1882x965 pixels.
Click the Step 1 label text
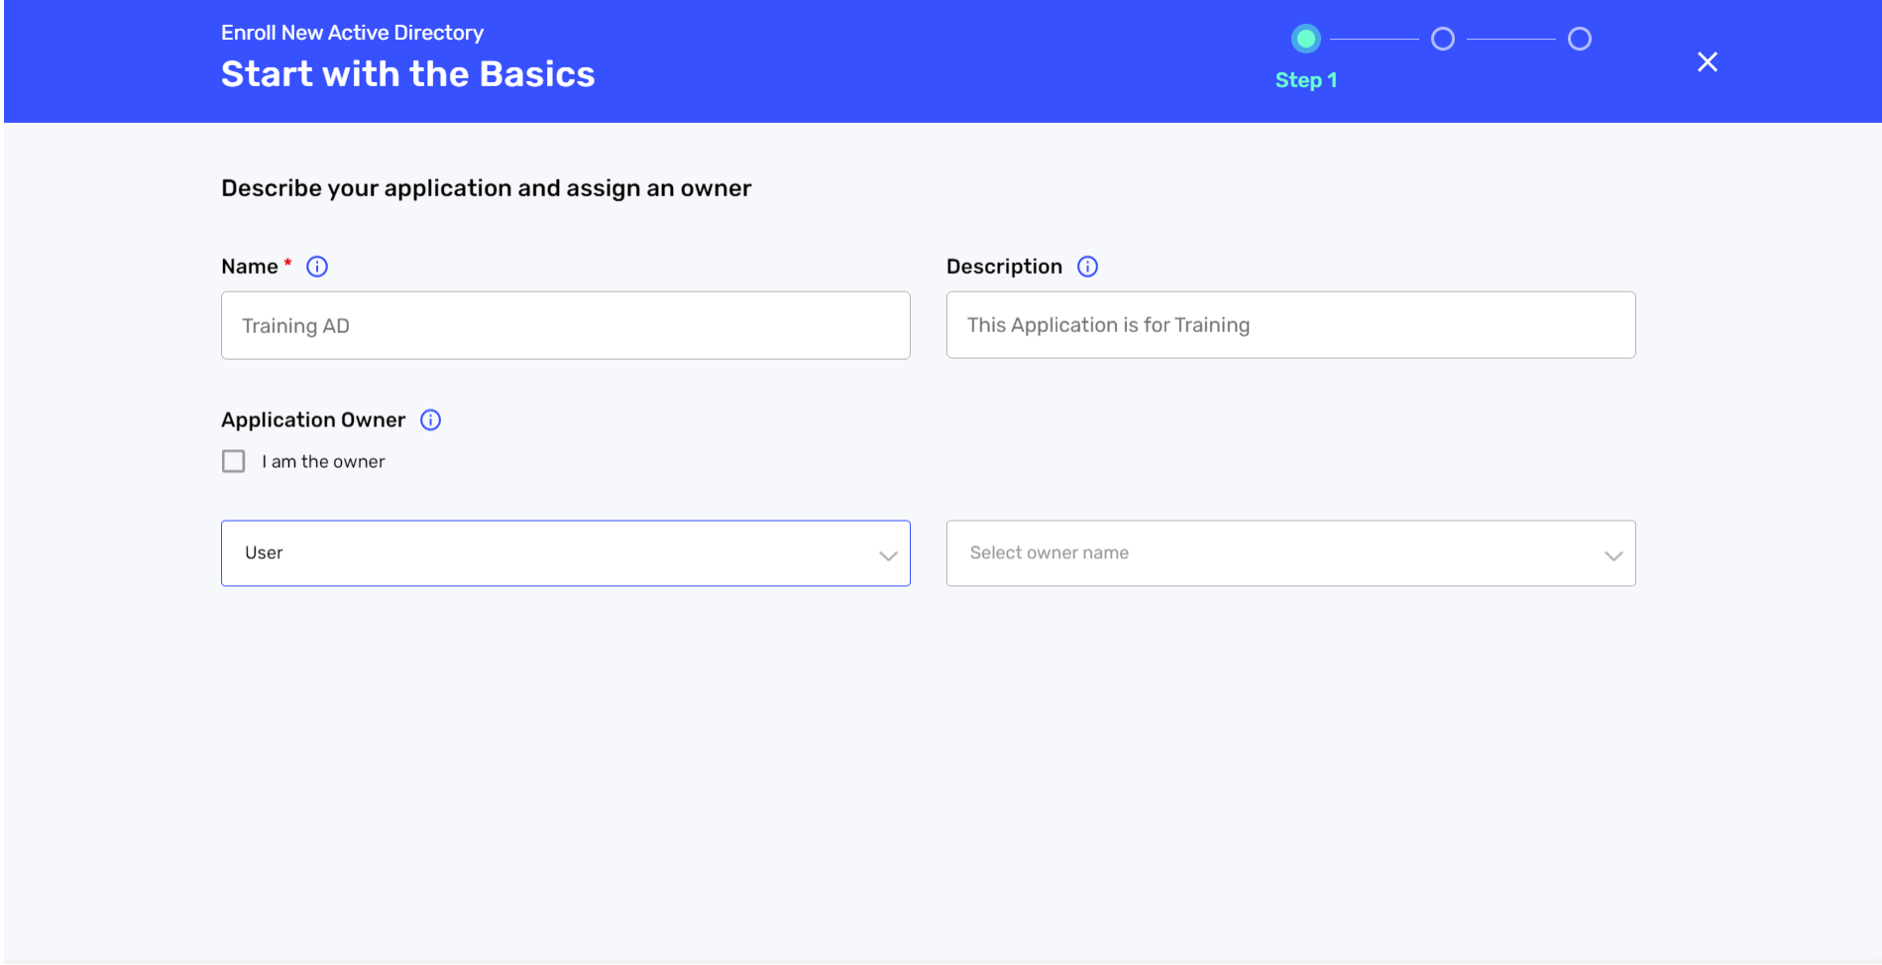(1305, 80)
